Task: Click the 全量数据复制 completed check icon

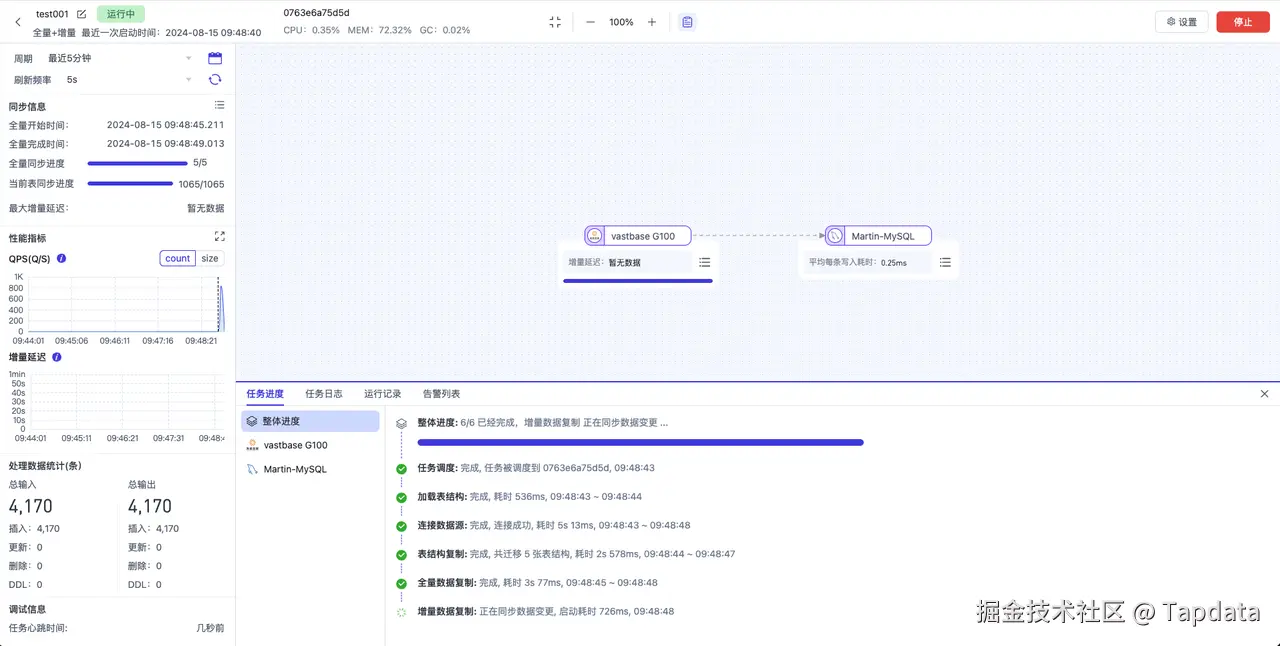Action: click(x=401, y=583)
